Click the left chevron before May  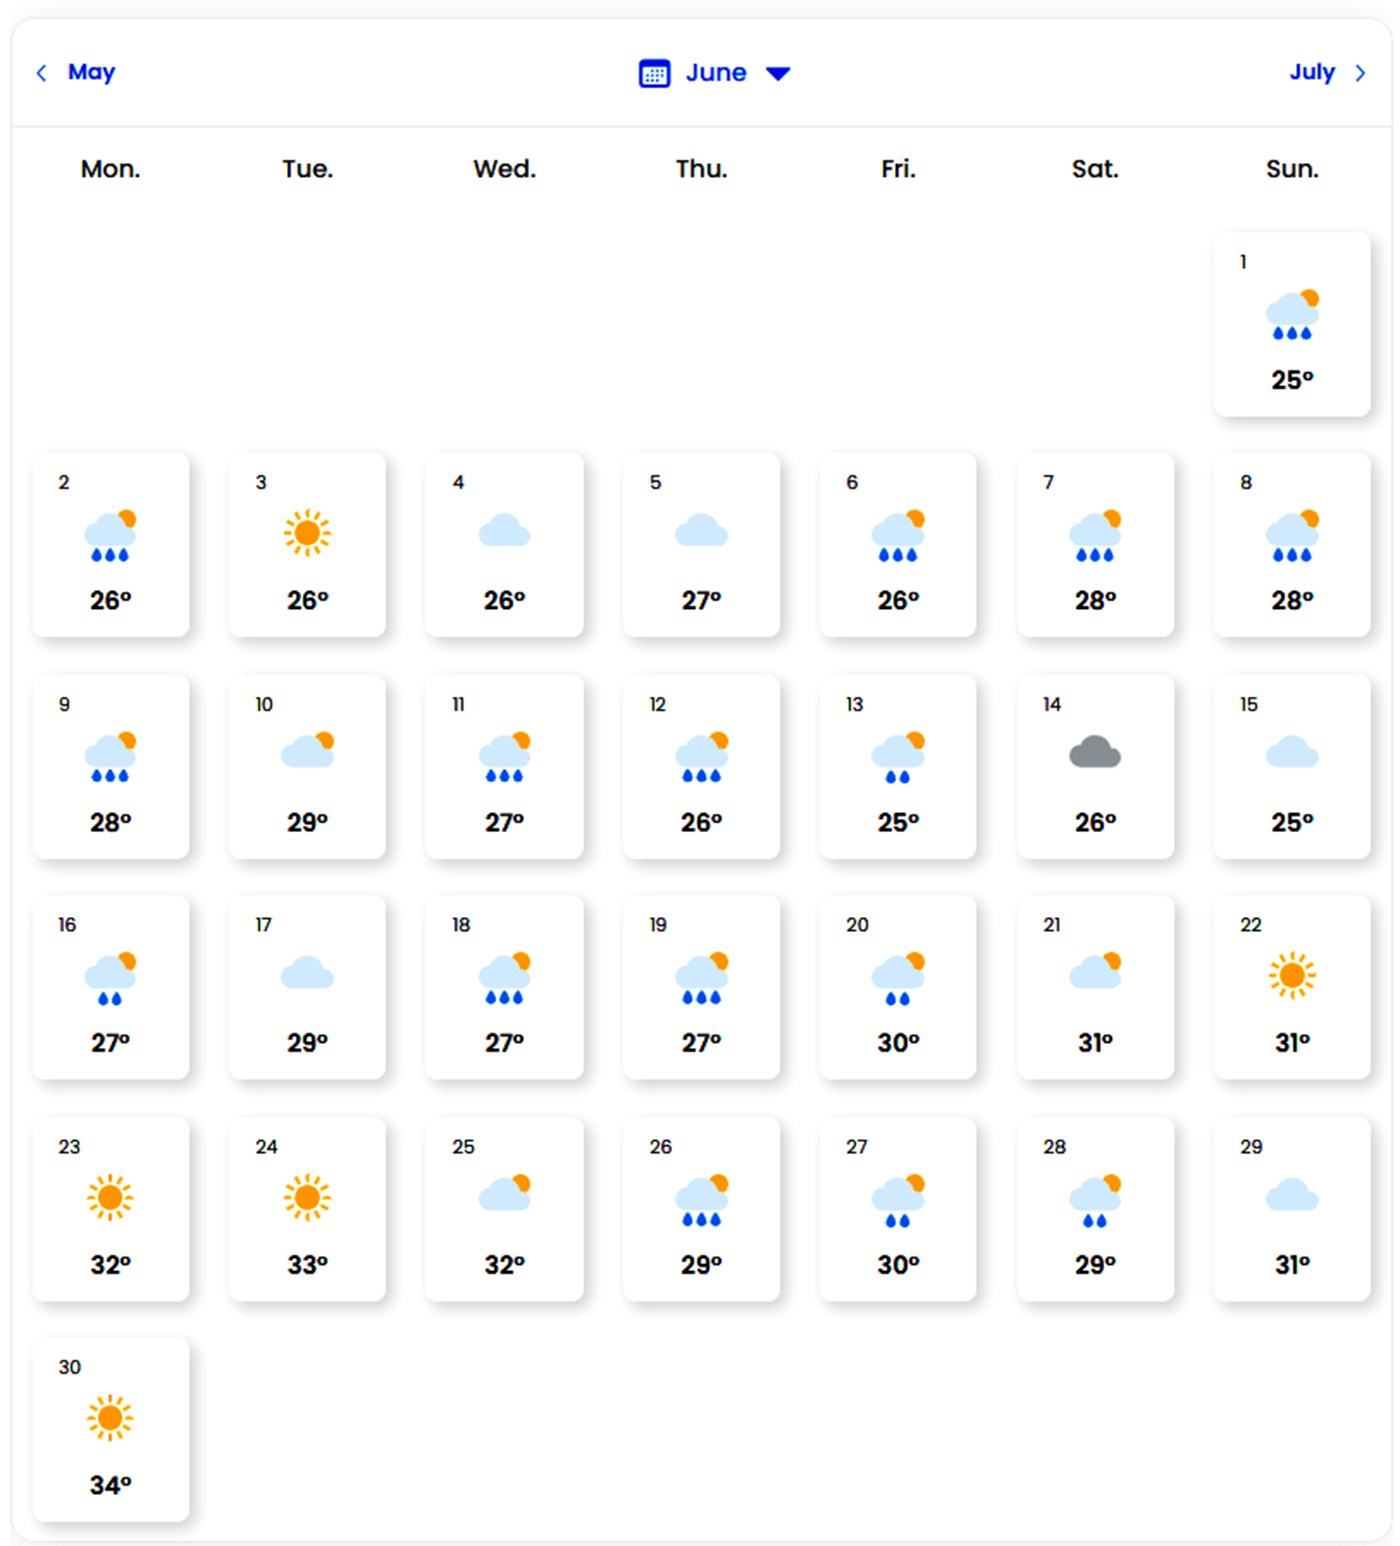tap(41, 73)
